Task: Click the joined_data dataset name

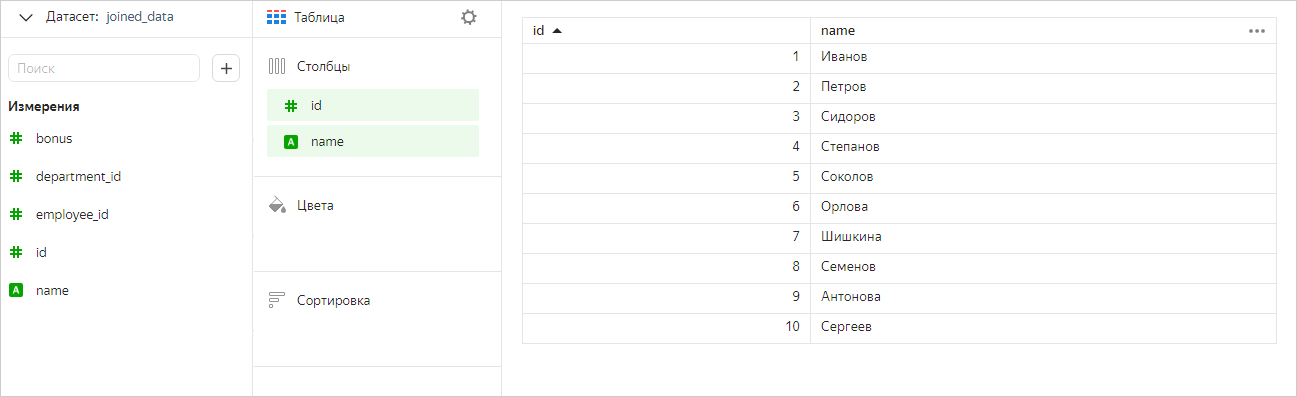Action: 139,17
